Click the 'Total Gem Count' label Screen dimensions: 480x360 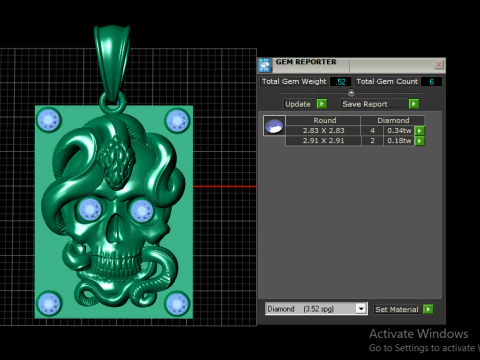click(387, 82)
